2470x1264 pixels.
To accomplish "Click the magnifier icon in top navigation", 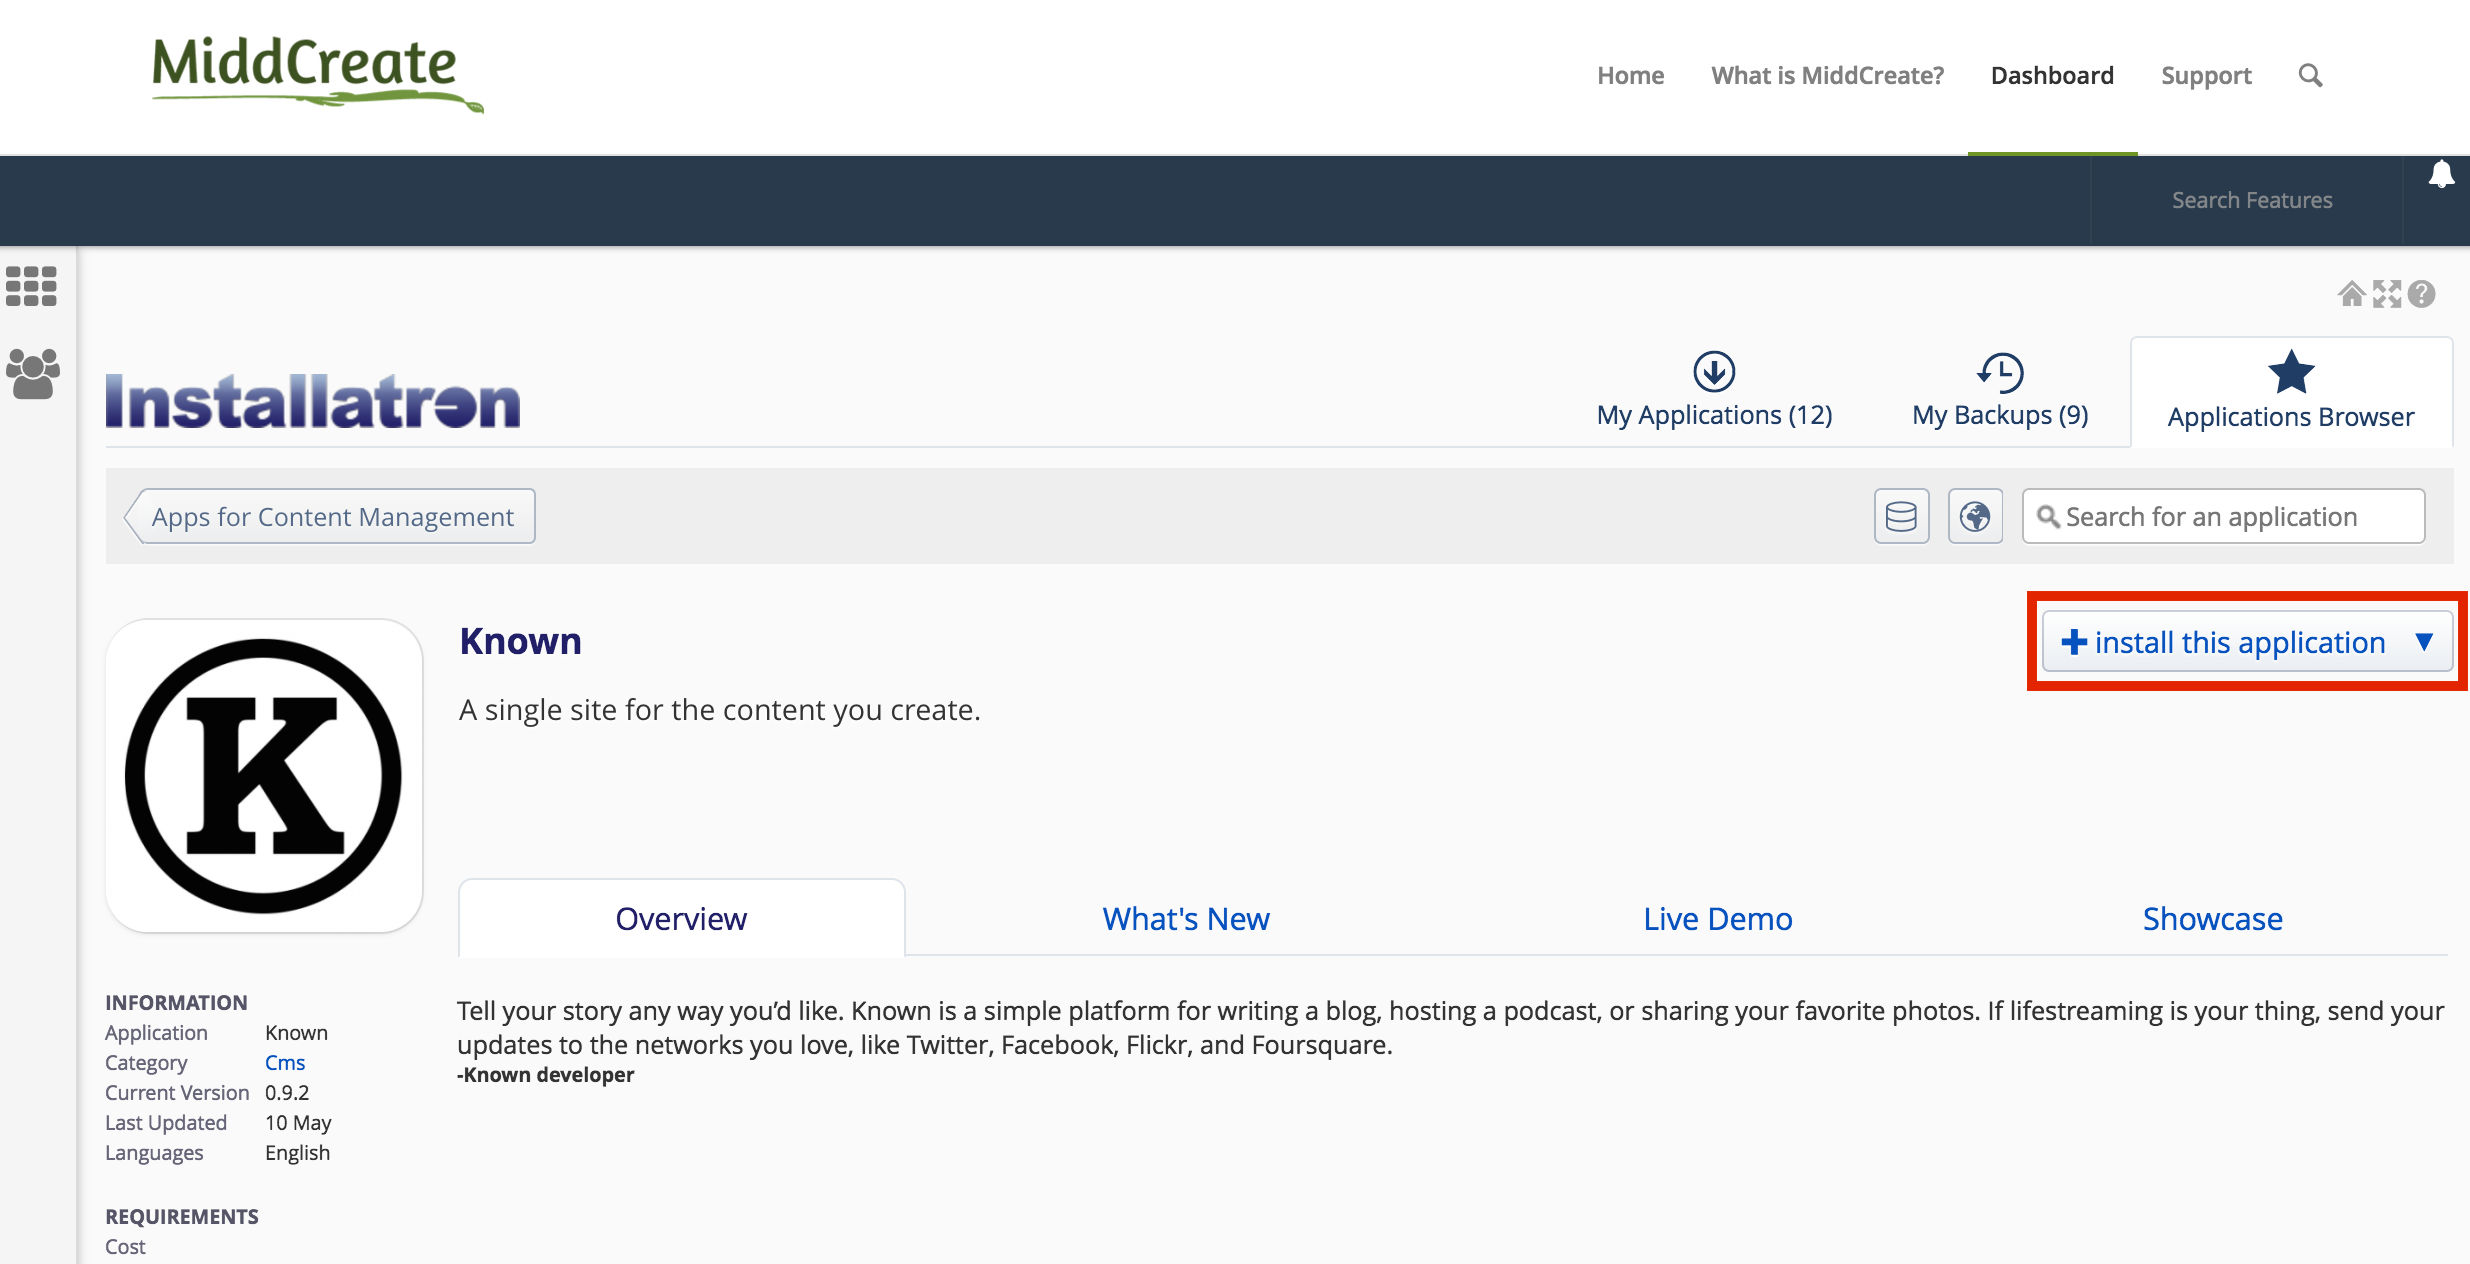I will [x=2310, y=76].
